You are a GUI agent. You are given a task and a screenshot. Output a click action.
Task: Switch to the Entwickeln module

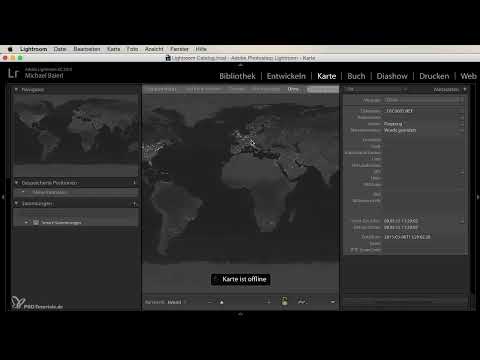click(x=286, y=76)
